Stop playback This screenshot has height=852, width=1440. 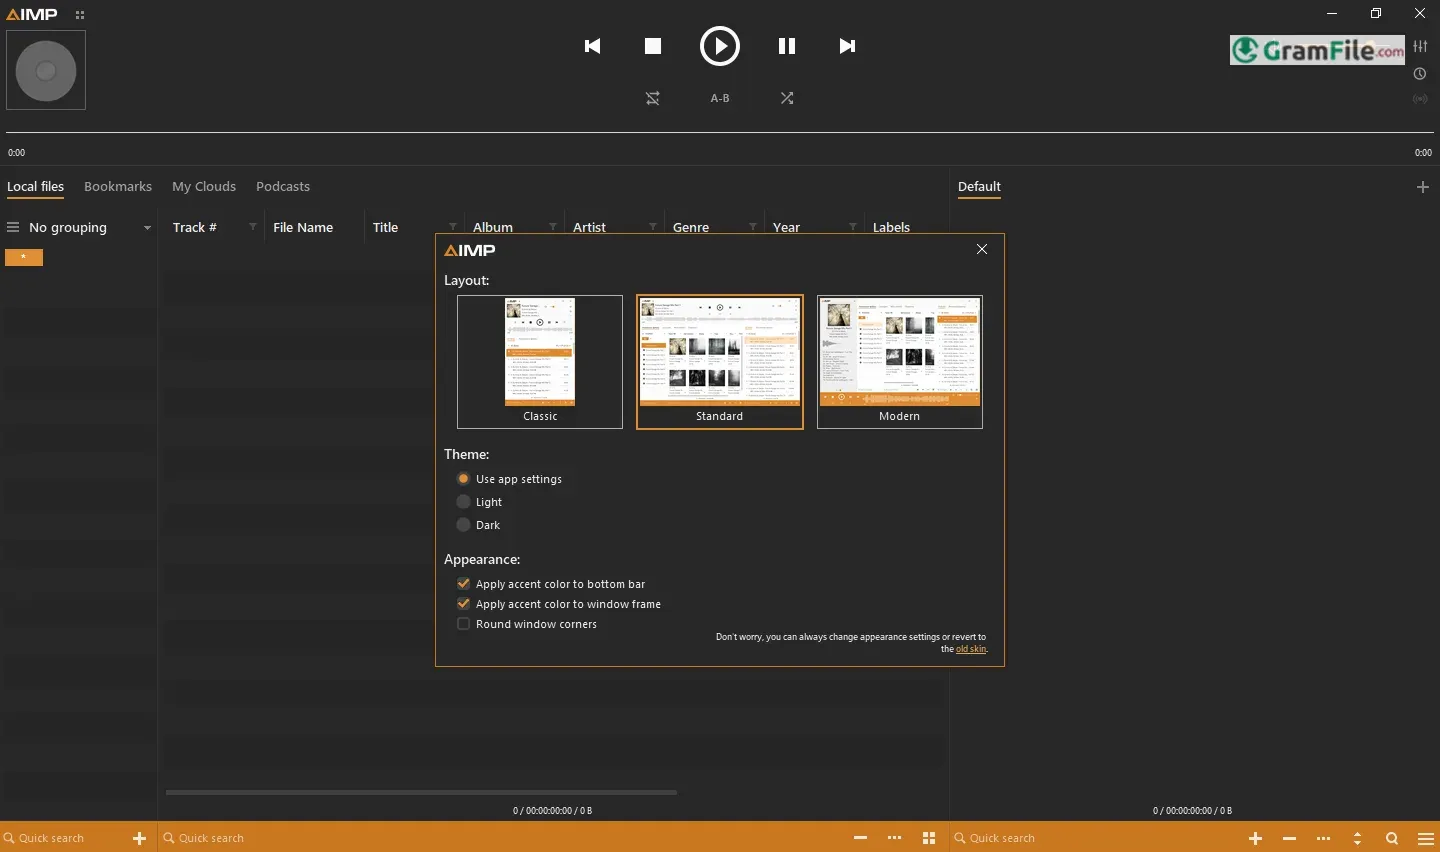(653, 46)
